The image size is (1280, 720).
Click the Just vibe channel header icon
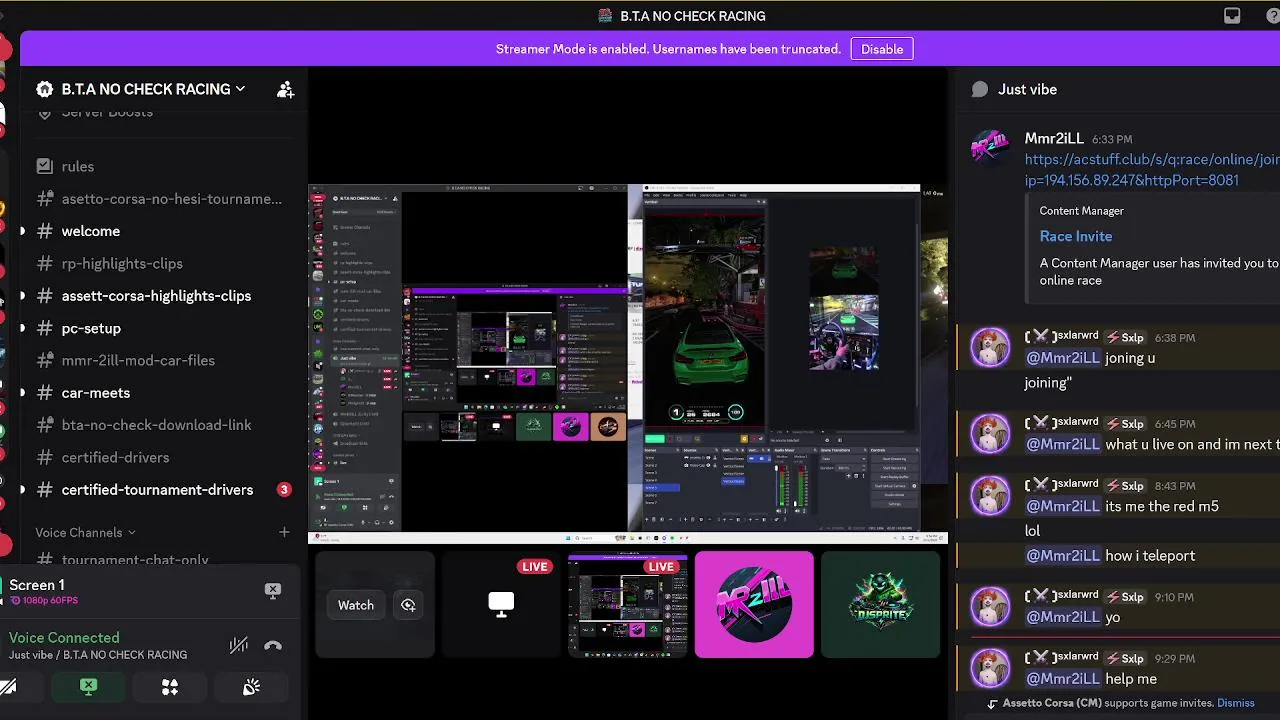pyautogui.click(x=980, y=89)
